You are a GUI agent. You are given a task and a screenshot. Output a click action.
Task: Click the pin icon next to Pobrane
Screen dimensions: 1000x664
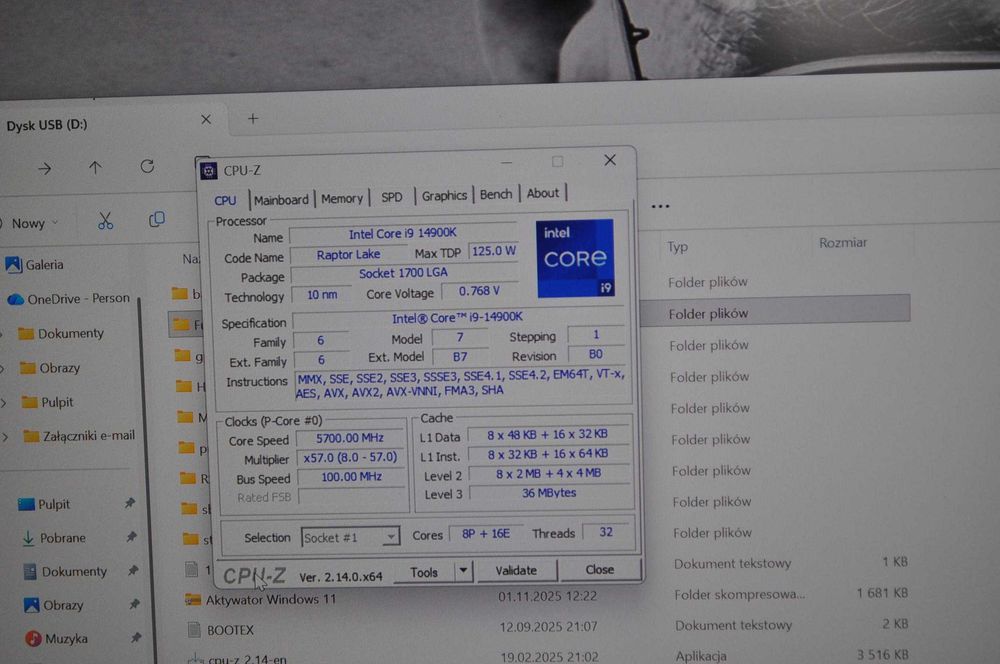click(131, 536)
